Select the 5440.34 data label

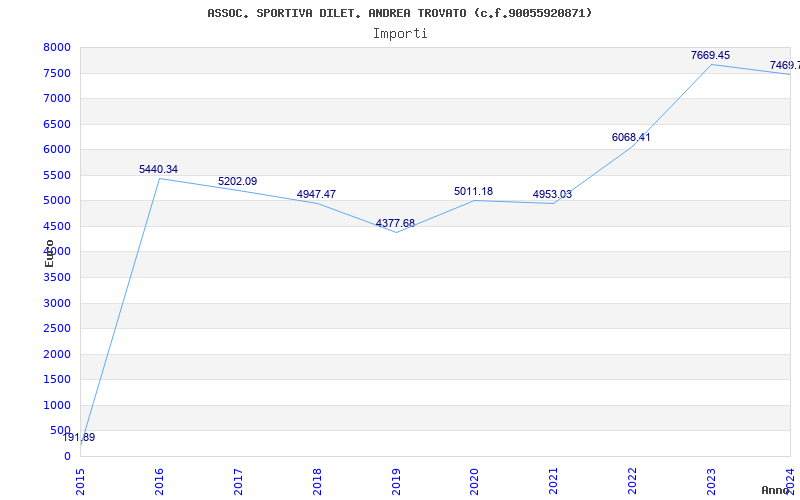[x=158, y=169]
